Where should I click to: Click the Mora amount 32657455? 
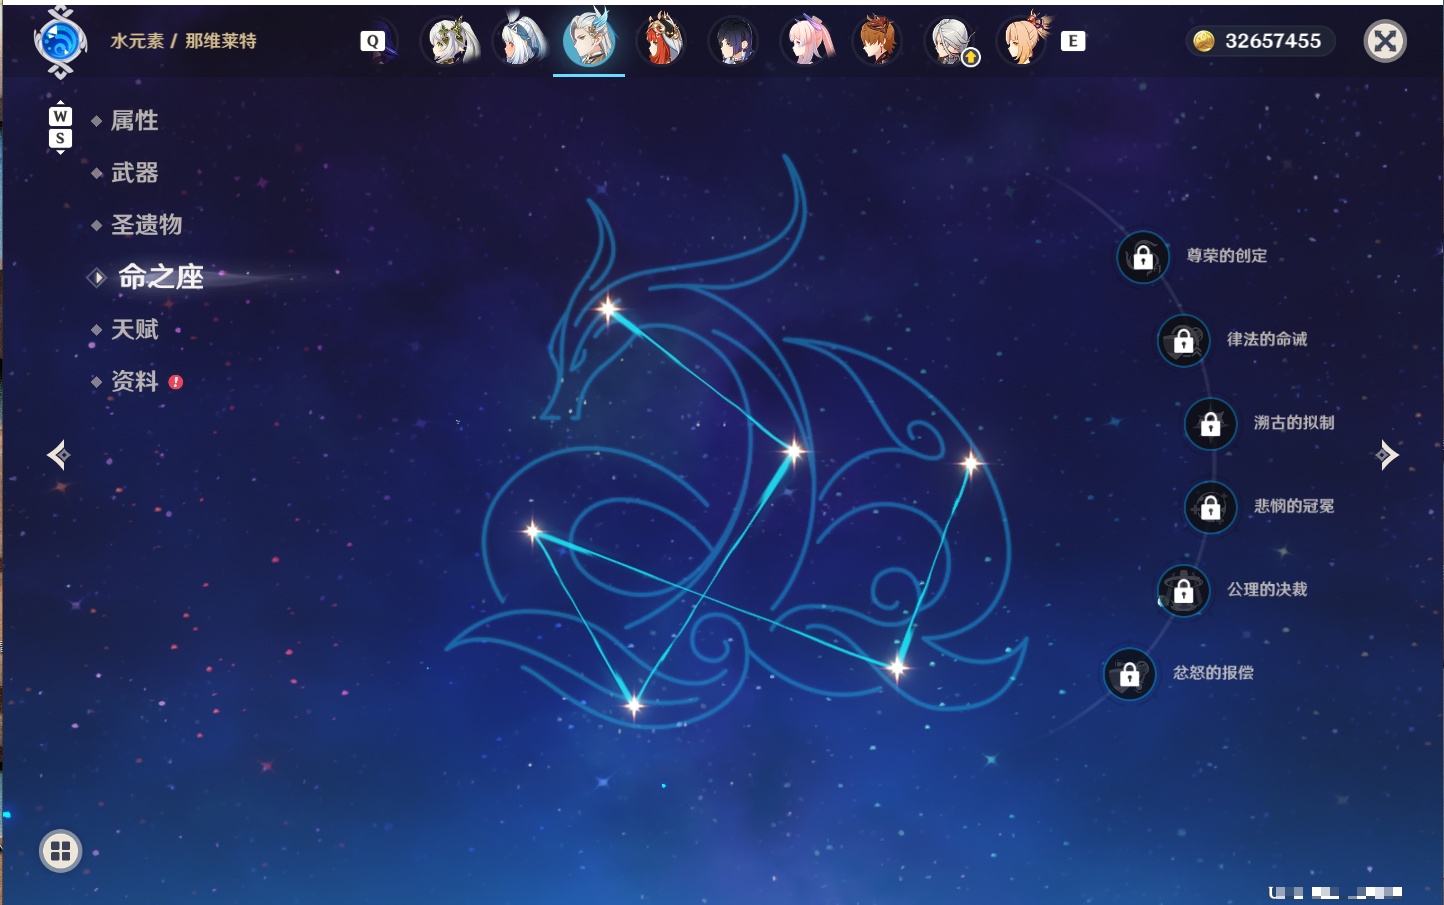click(x=1273, y=41)
